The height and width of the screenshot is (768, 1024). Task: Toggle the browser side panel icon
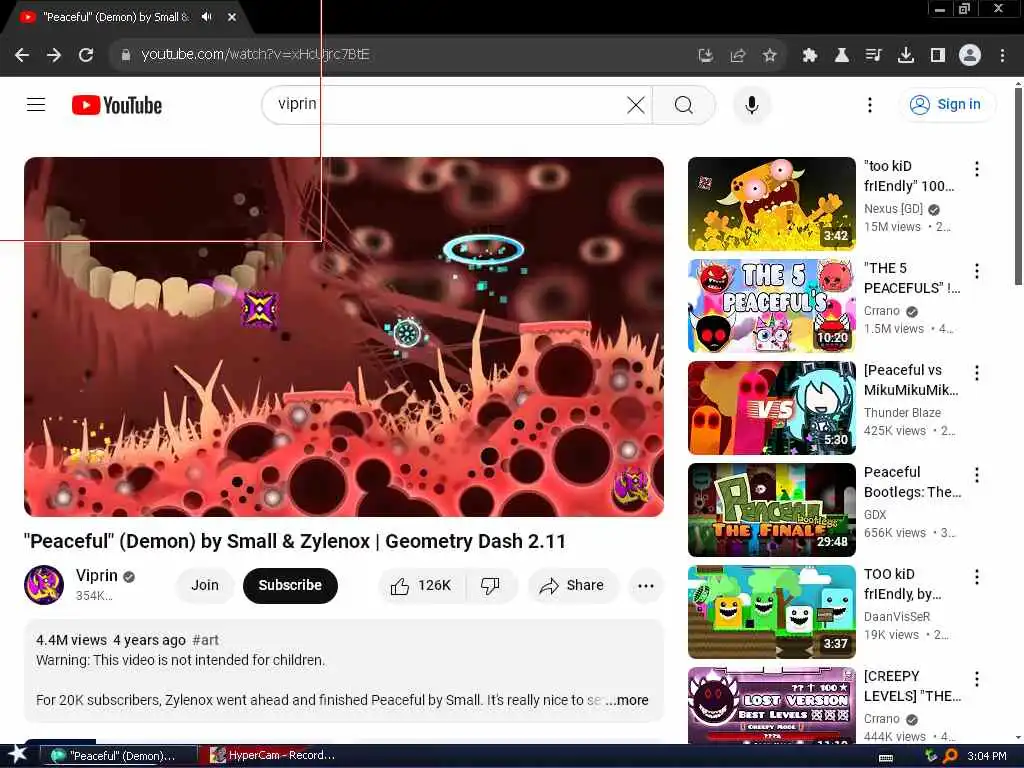click(938, 56)
